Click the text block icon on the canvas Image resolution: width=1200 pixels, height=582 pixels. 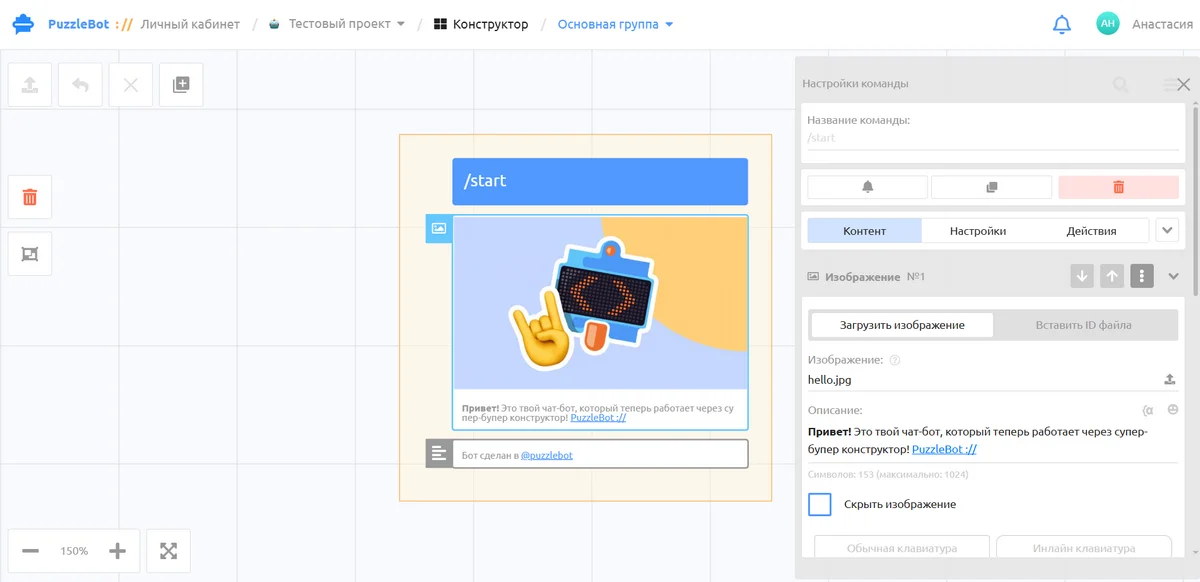click(439, 454)
